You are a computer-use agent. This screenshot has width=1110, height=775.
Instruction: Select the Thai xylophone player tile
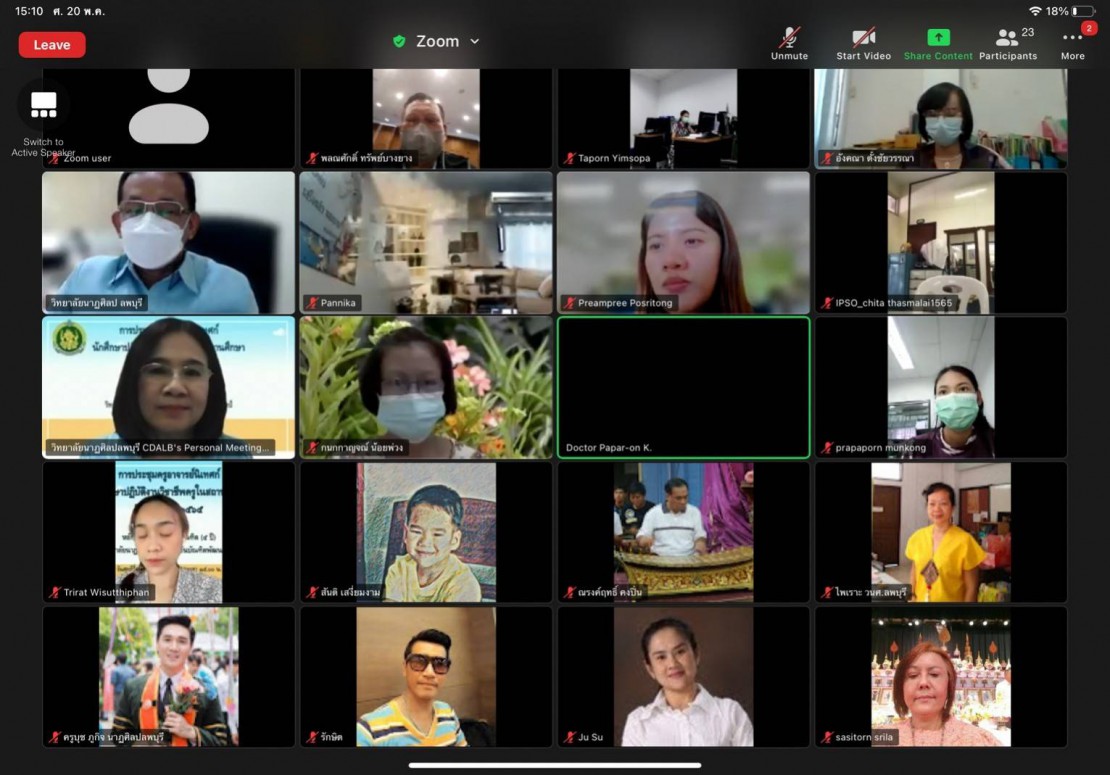click(683, 532)
